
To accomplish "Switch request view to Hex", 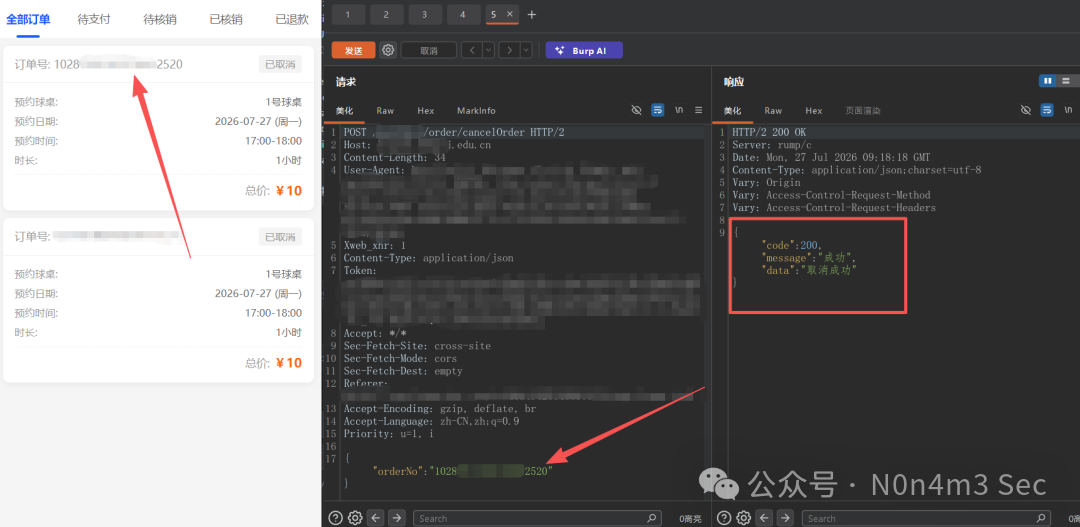I will (426, 110).
